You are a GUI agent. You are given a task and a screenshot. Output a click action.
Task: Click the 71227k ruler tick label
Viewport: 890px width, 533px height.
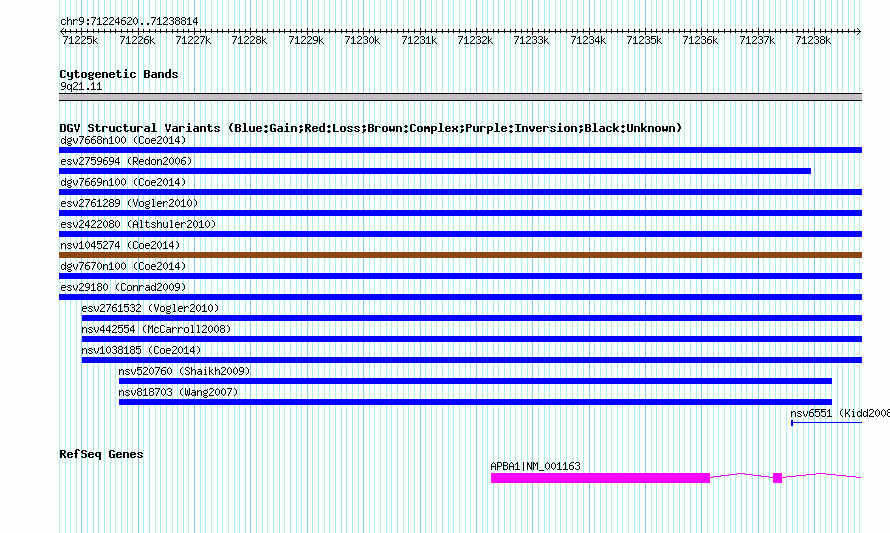[193, 40]
